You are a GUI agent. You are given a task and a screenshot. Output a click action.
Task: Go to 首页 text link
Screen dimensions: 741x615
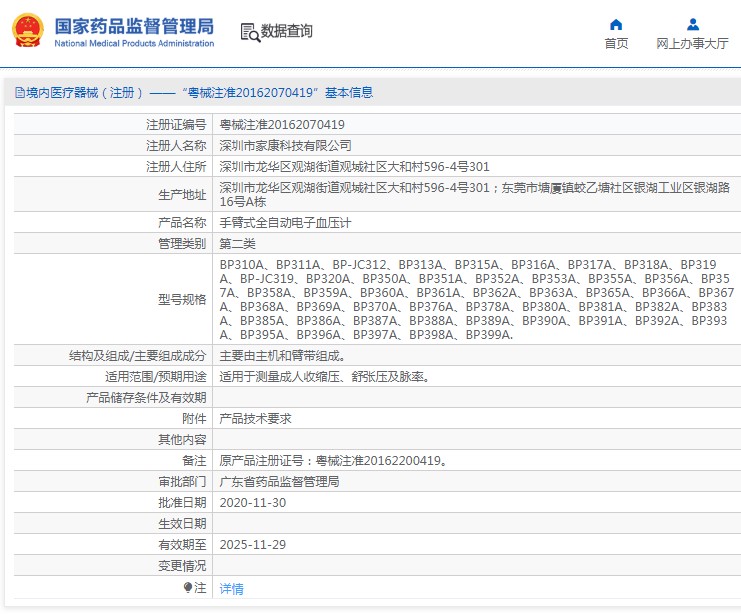pyautogui.click(x=616, y=43)
